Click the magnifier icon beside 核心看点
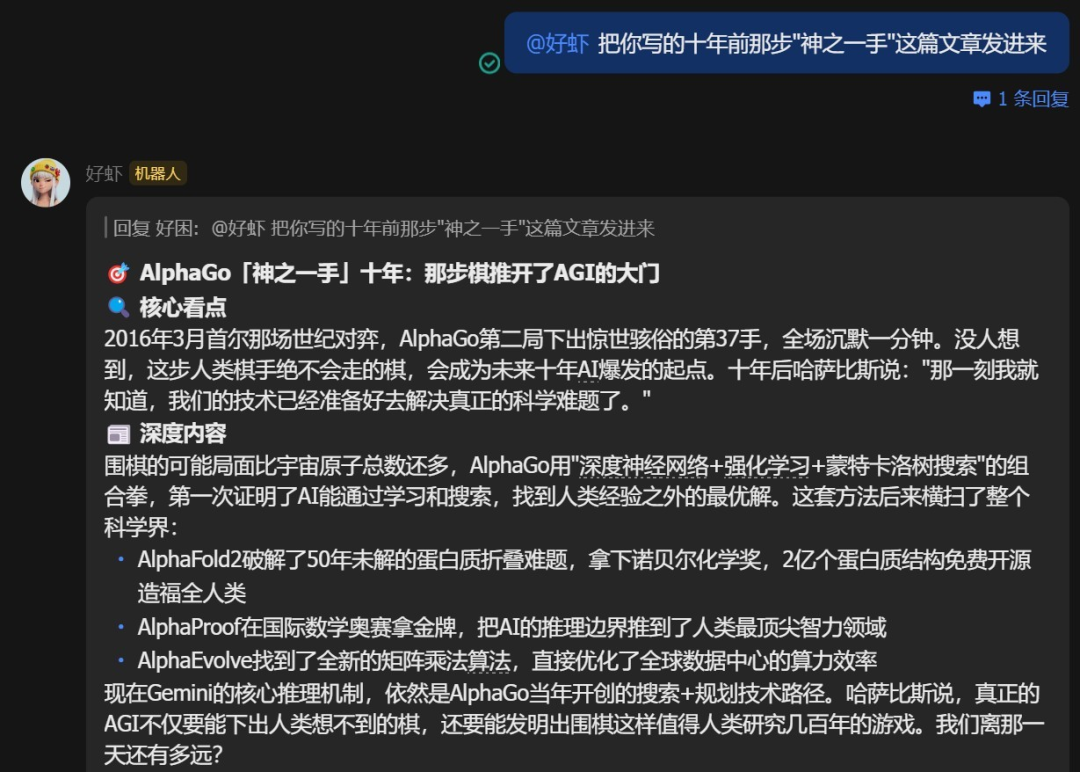Viewport: 1080px width, 772px height. (x=118, y=307)
